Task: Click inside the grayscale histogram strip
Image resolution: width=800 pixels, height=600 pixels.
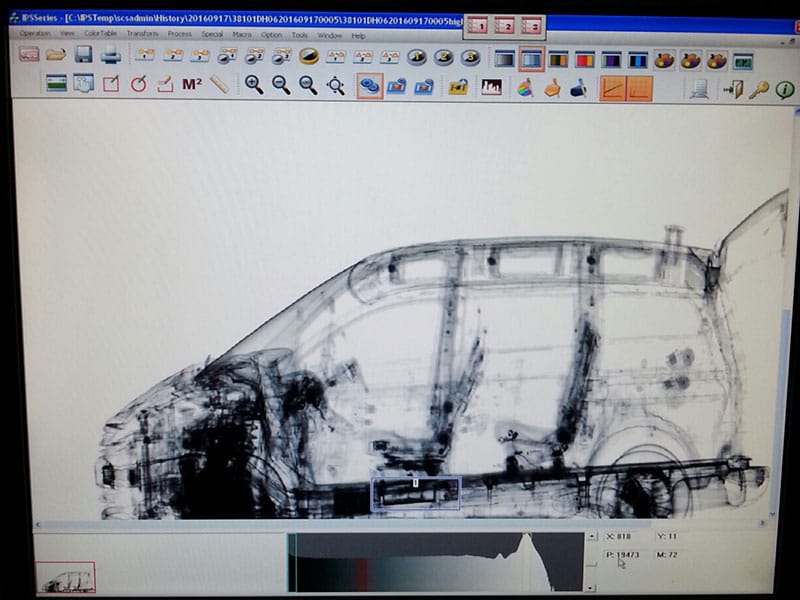Action: click(x=435, y=561)
